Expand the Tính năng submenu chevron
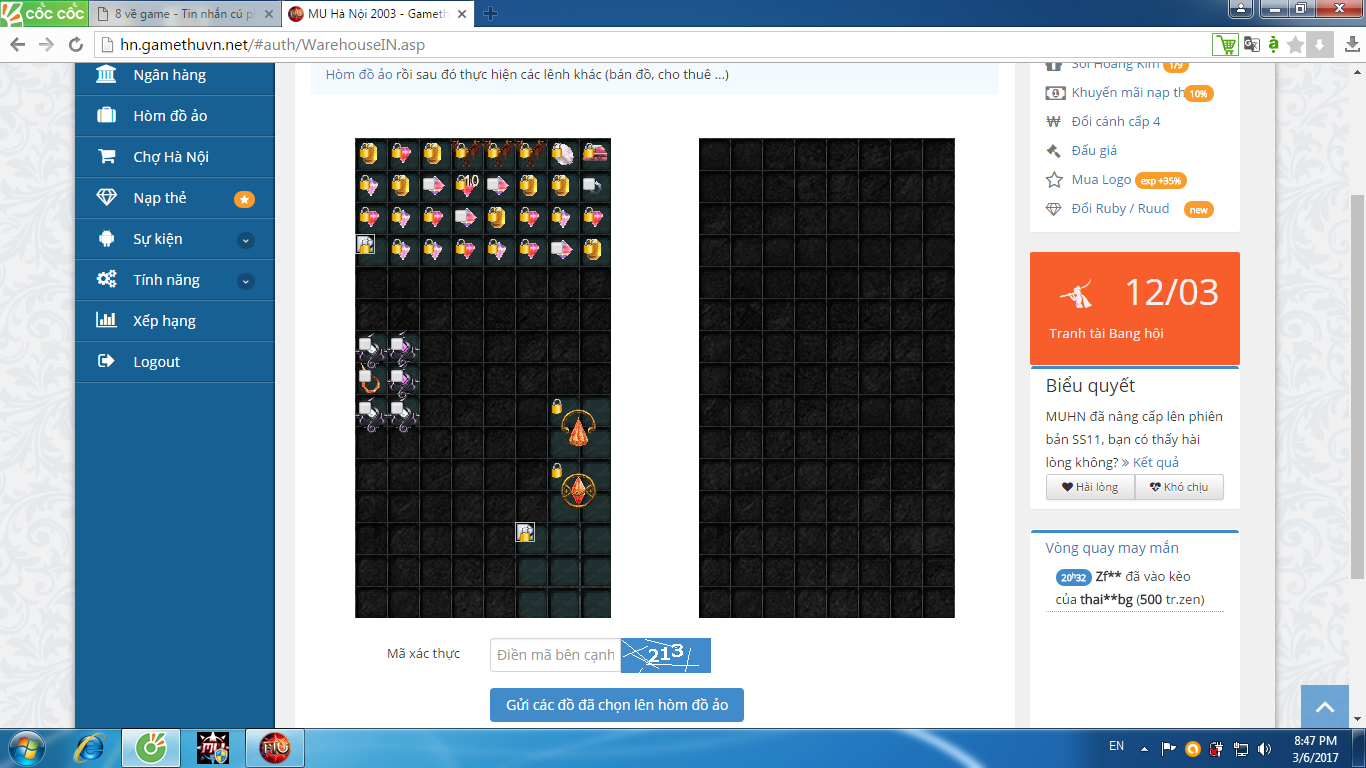 [246, 281]
